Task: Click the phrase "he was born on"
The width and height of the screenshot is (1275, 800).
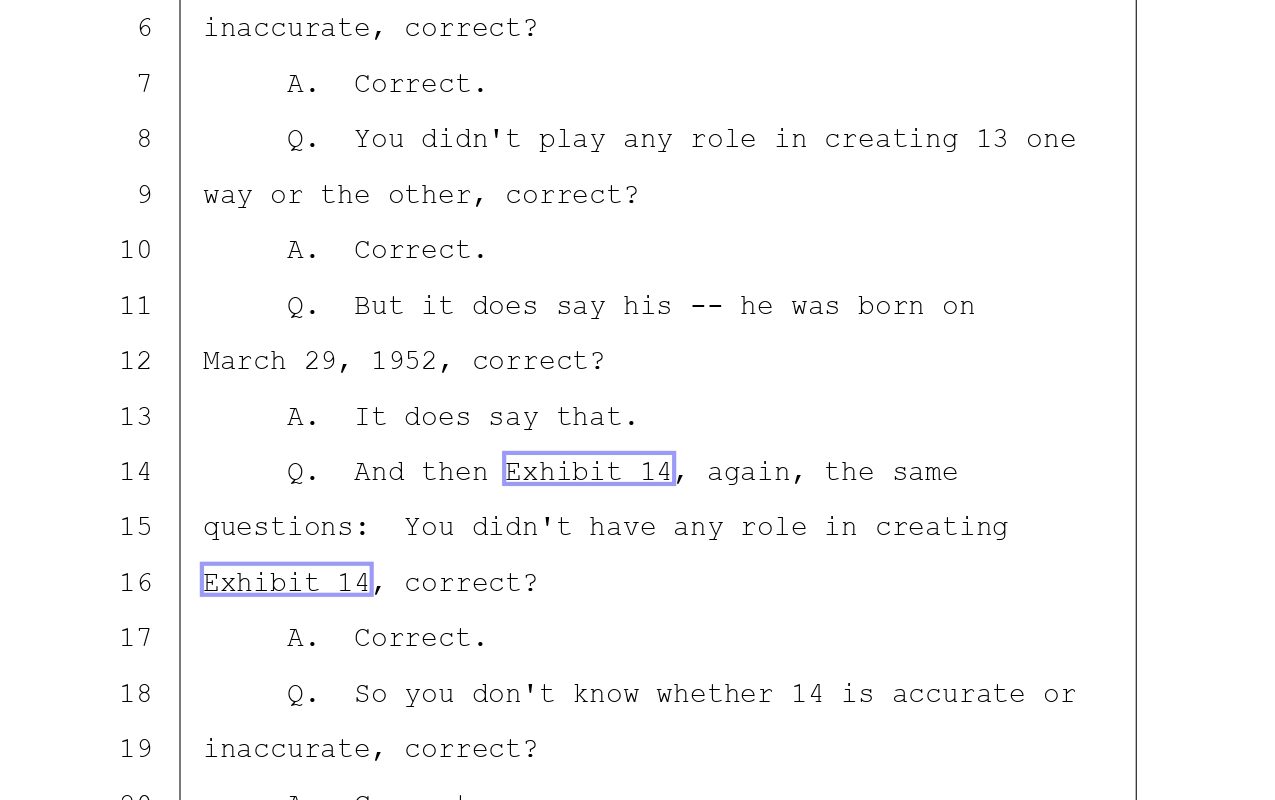Action: tap(857, 306)
